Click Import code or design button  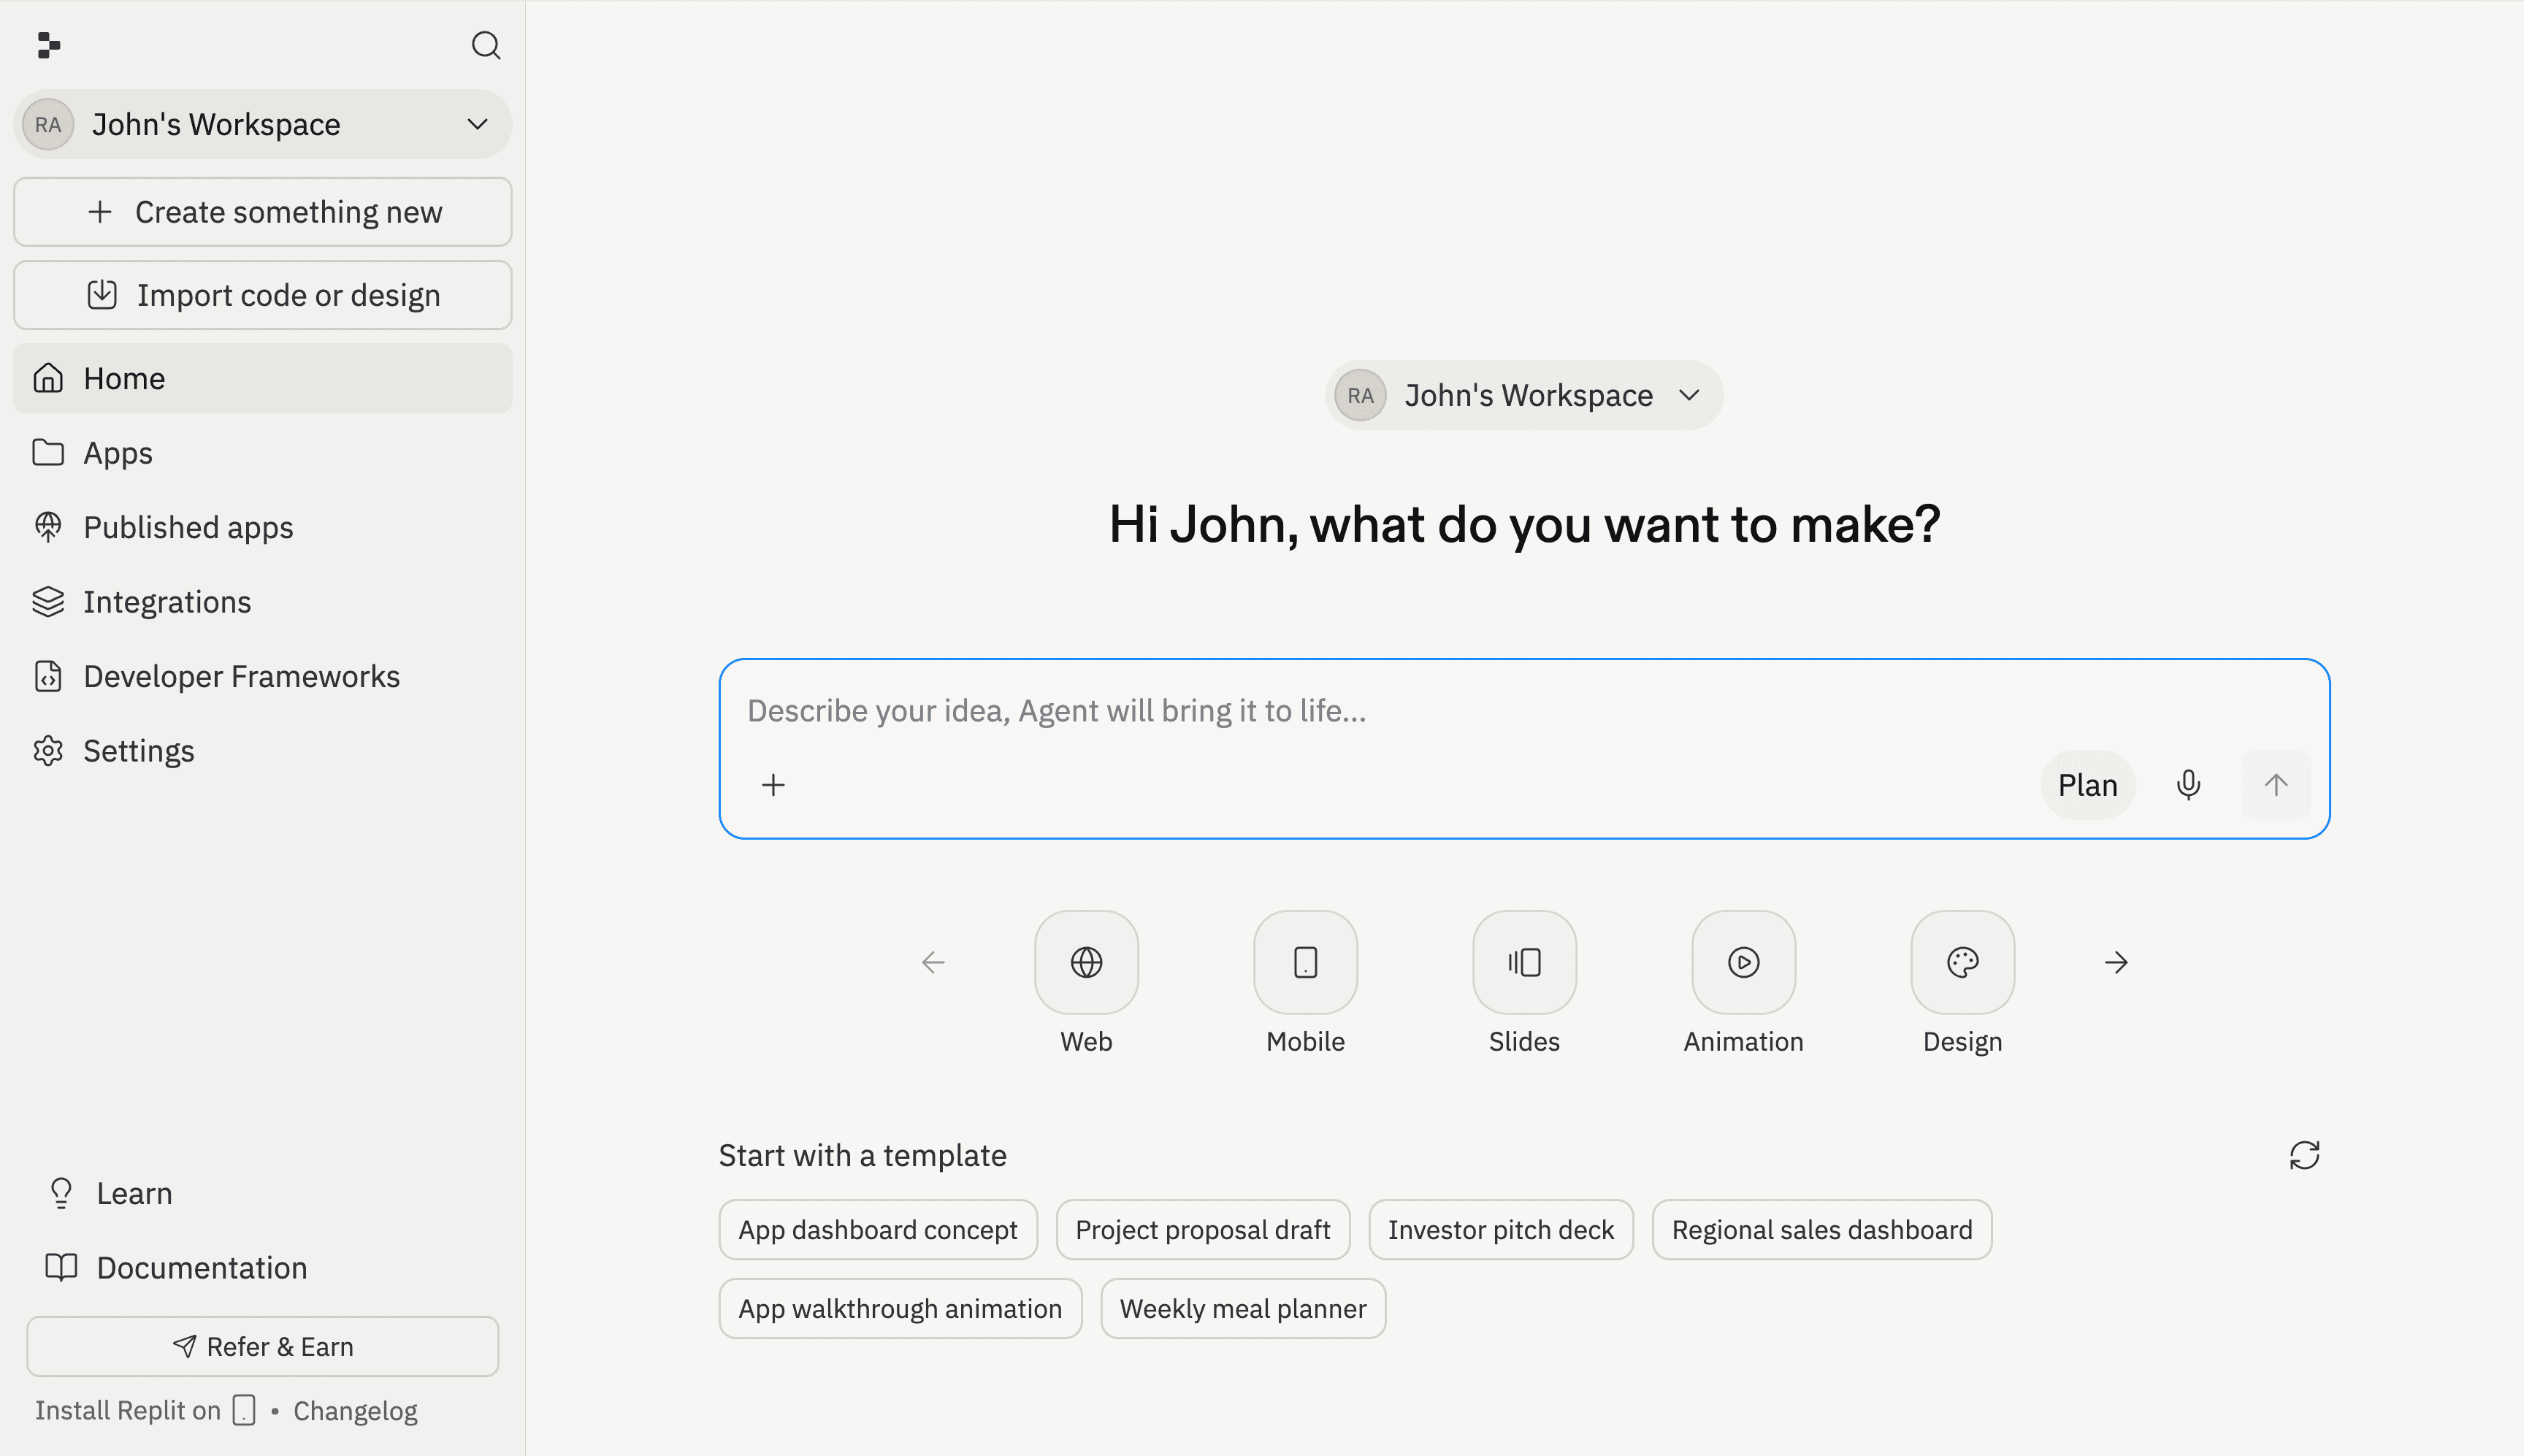tap(262, 295)
